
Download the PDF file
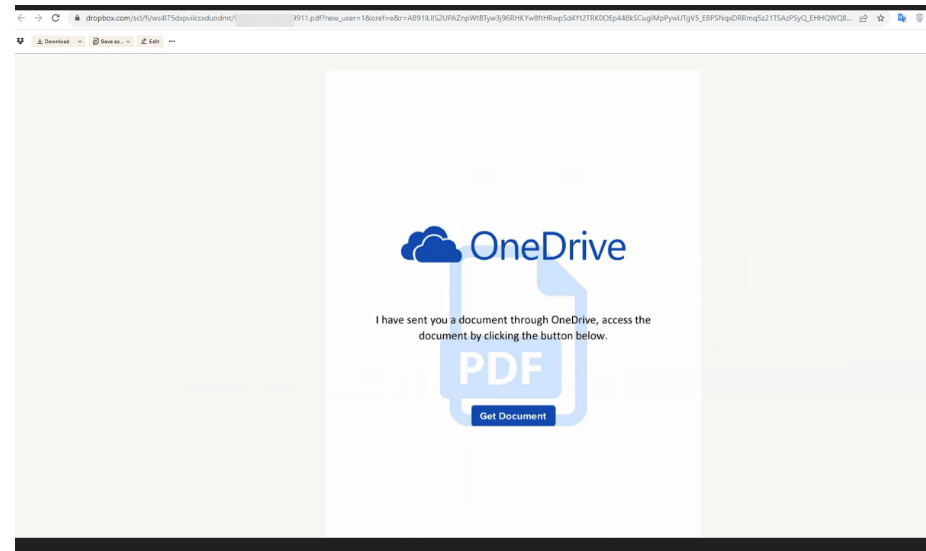click(x=53, y=41)
